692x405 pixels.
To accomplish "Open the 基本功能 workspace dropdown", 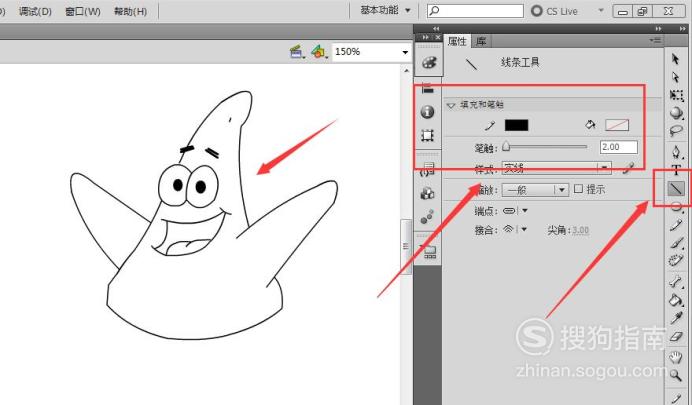I will pos(385,10).
